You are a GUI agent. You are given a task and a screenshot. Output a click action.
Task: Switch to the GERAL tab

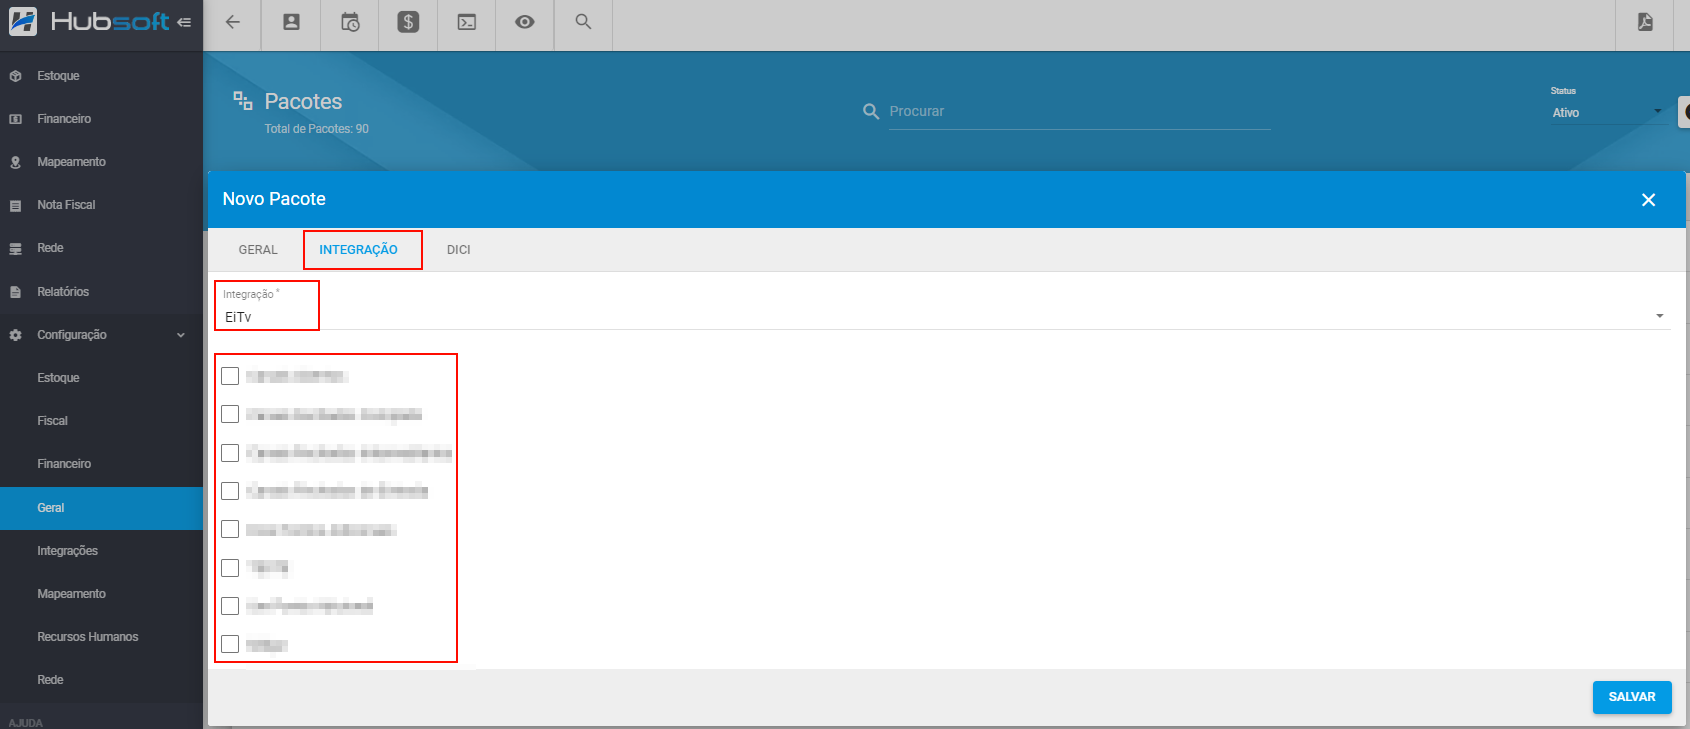258,250
